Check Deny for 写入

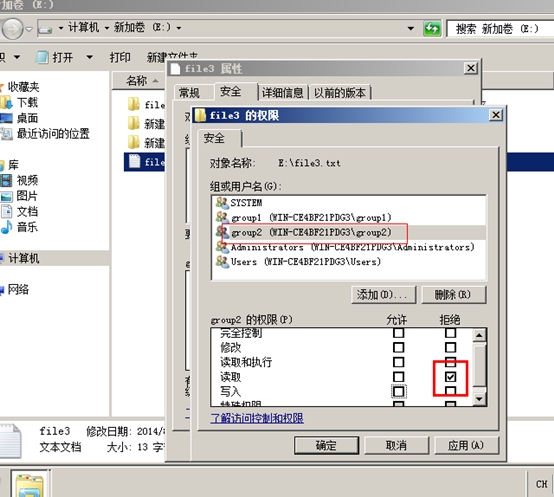coord(450,391)
